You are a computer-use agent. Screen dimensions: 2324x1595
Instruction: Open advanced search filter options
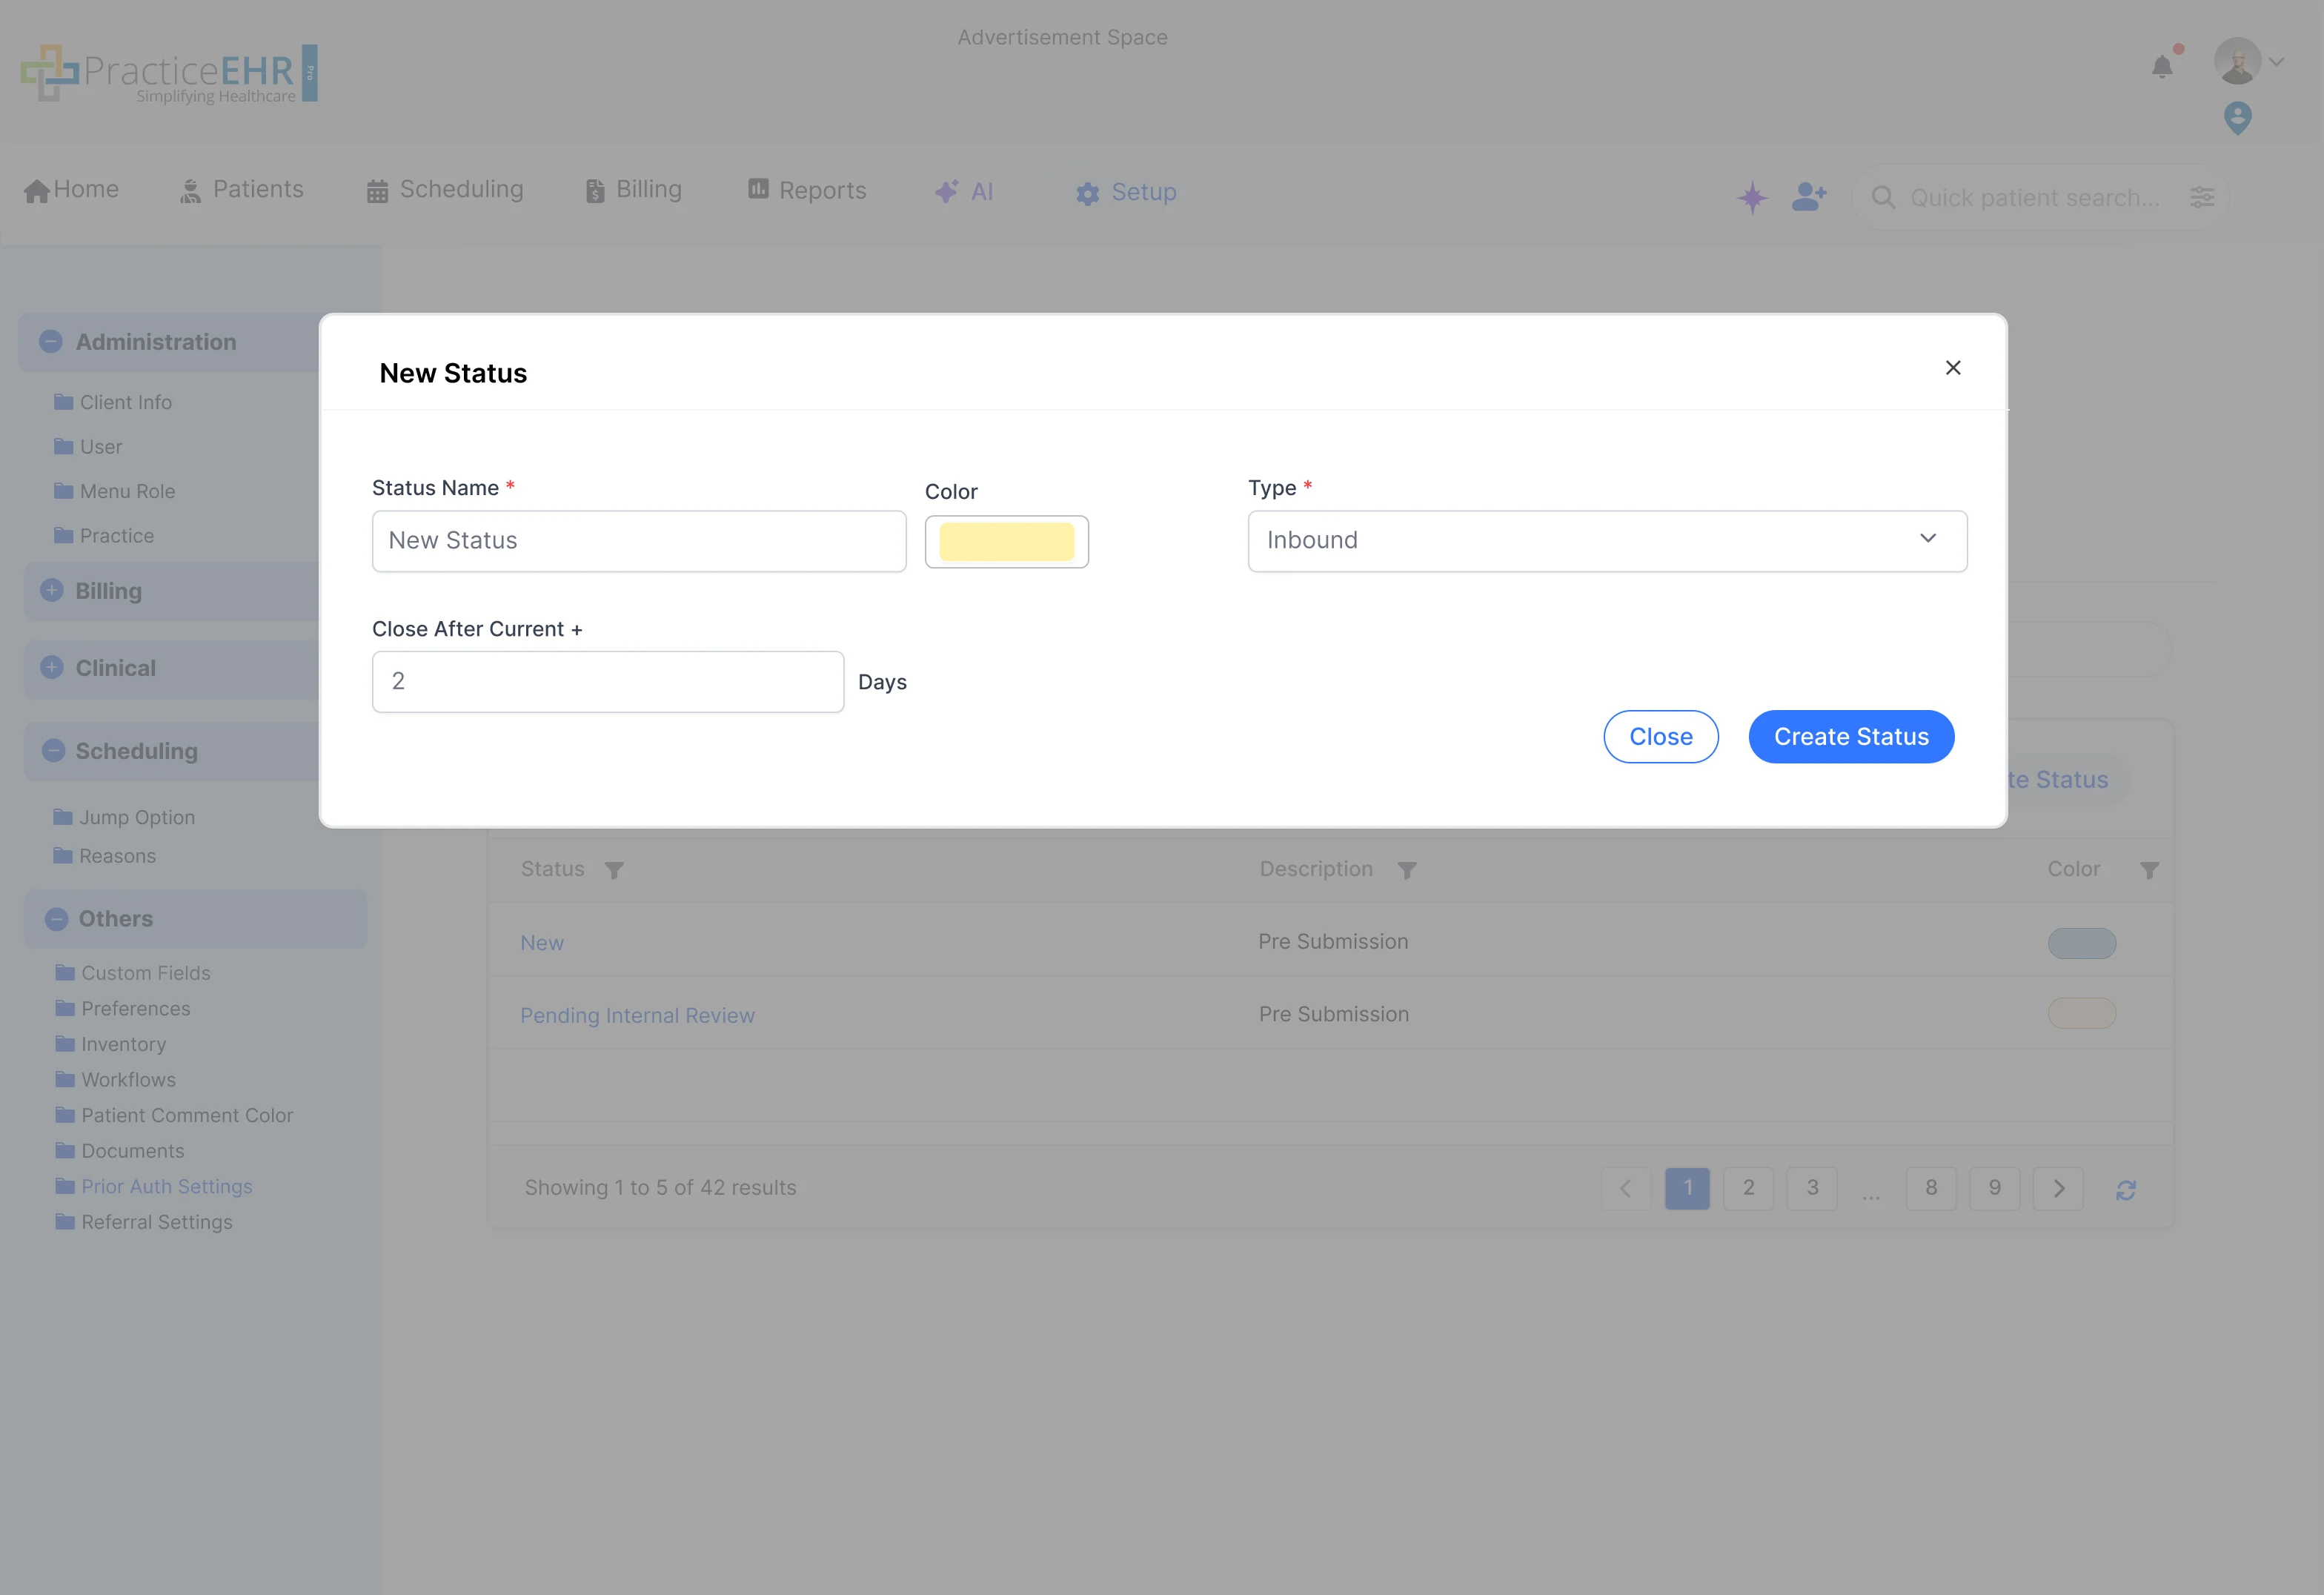click(2203, 197)
